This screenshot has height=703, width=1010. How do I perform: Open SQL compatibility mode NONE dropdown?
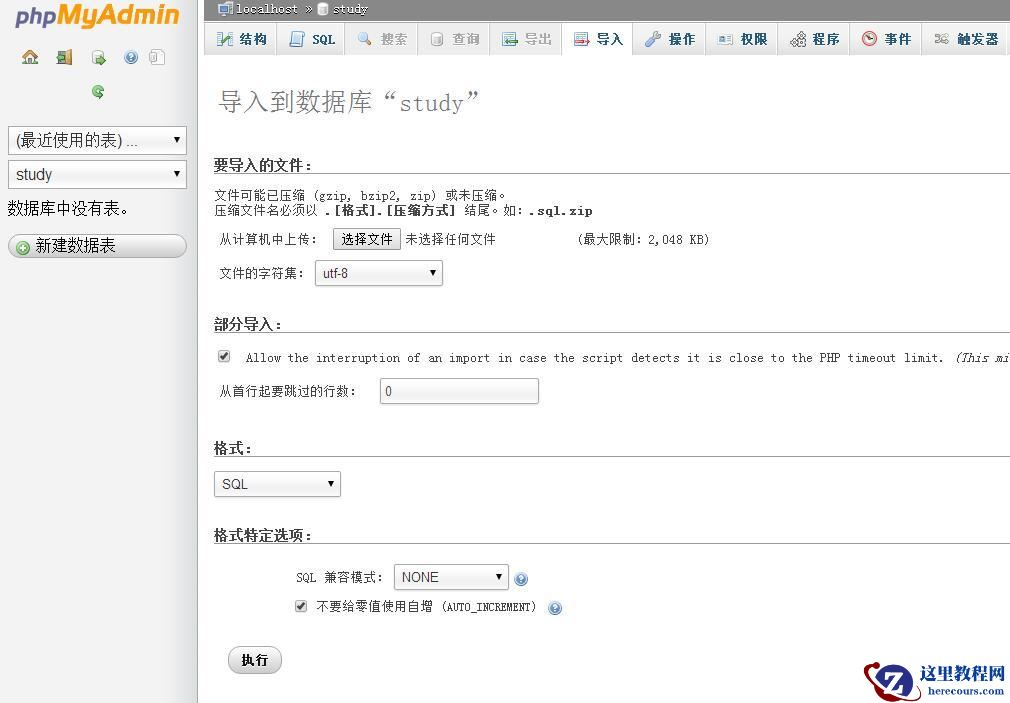(451, 577)
